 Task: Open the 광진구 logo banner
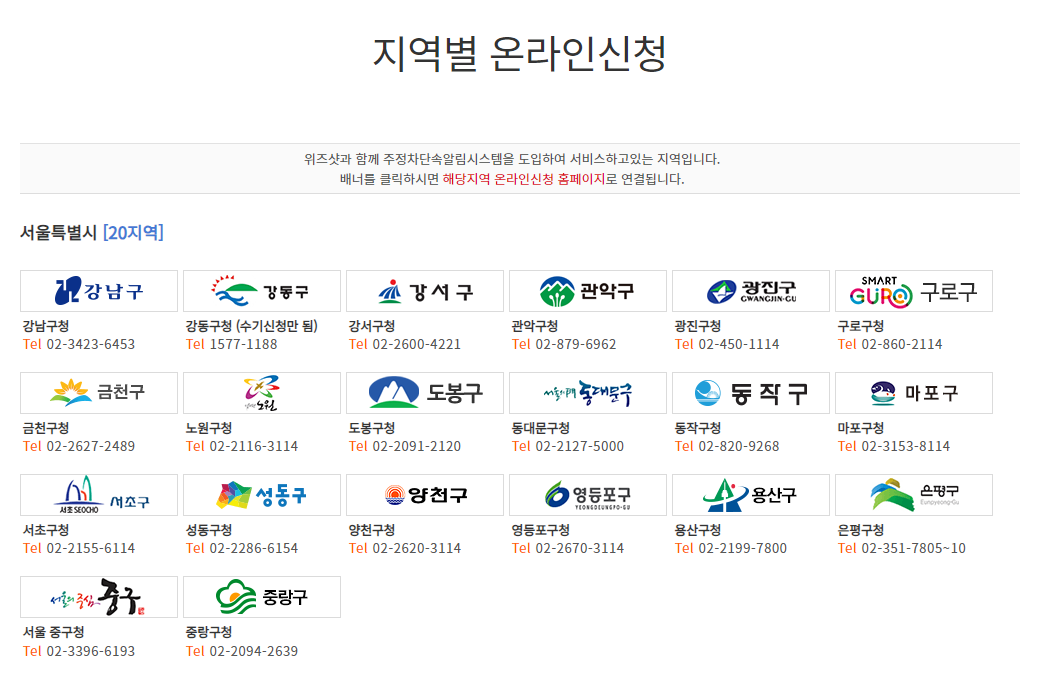[750, 291]
